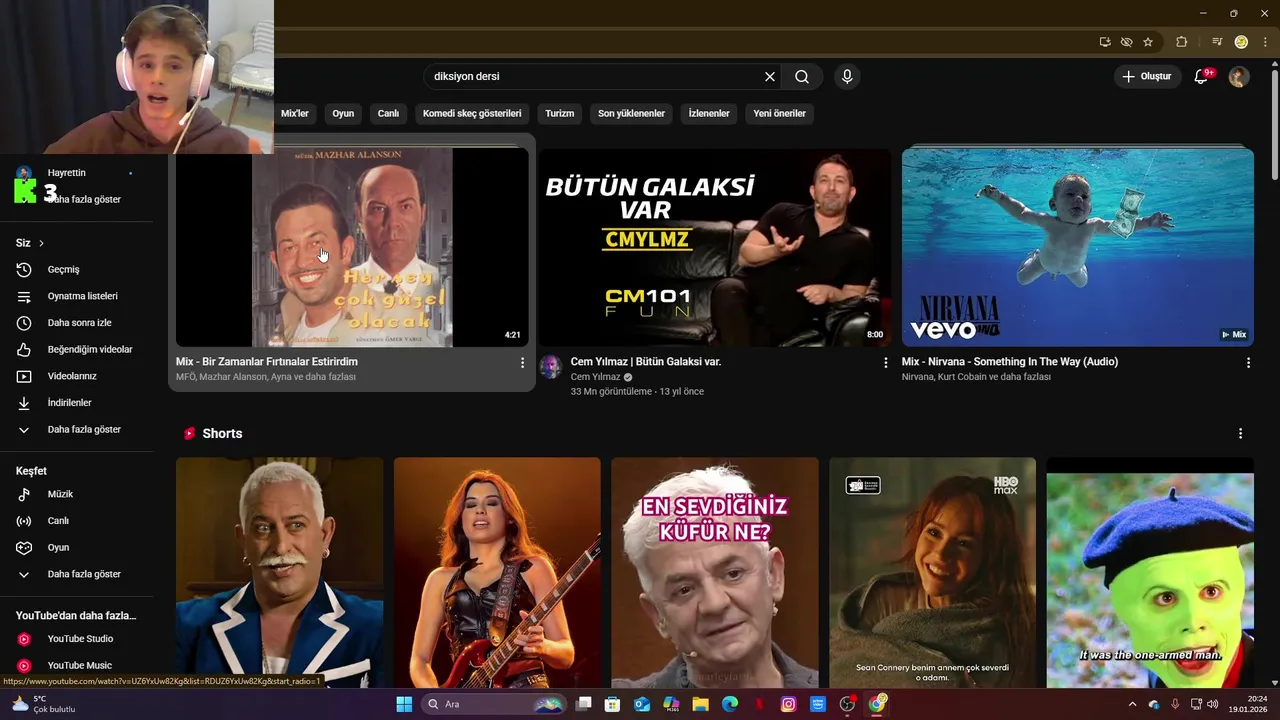This screenshot has width=1280, height=720.
Task: Clear the YouTube search query with X
Action: click(x=770, y=77)
